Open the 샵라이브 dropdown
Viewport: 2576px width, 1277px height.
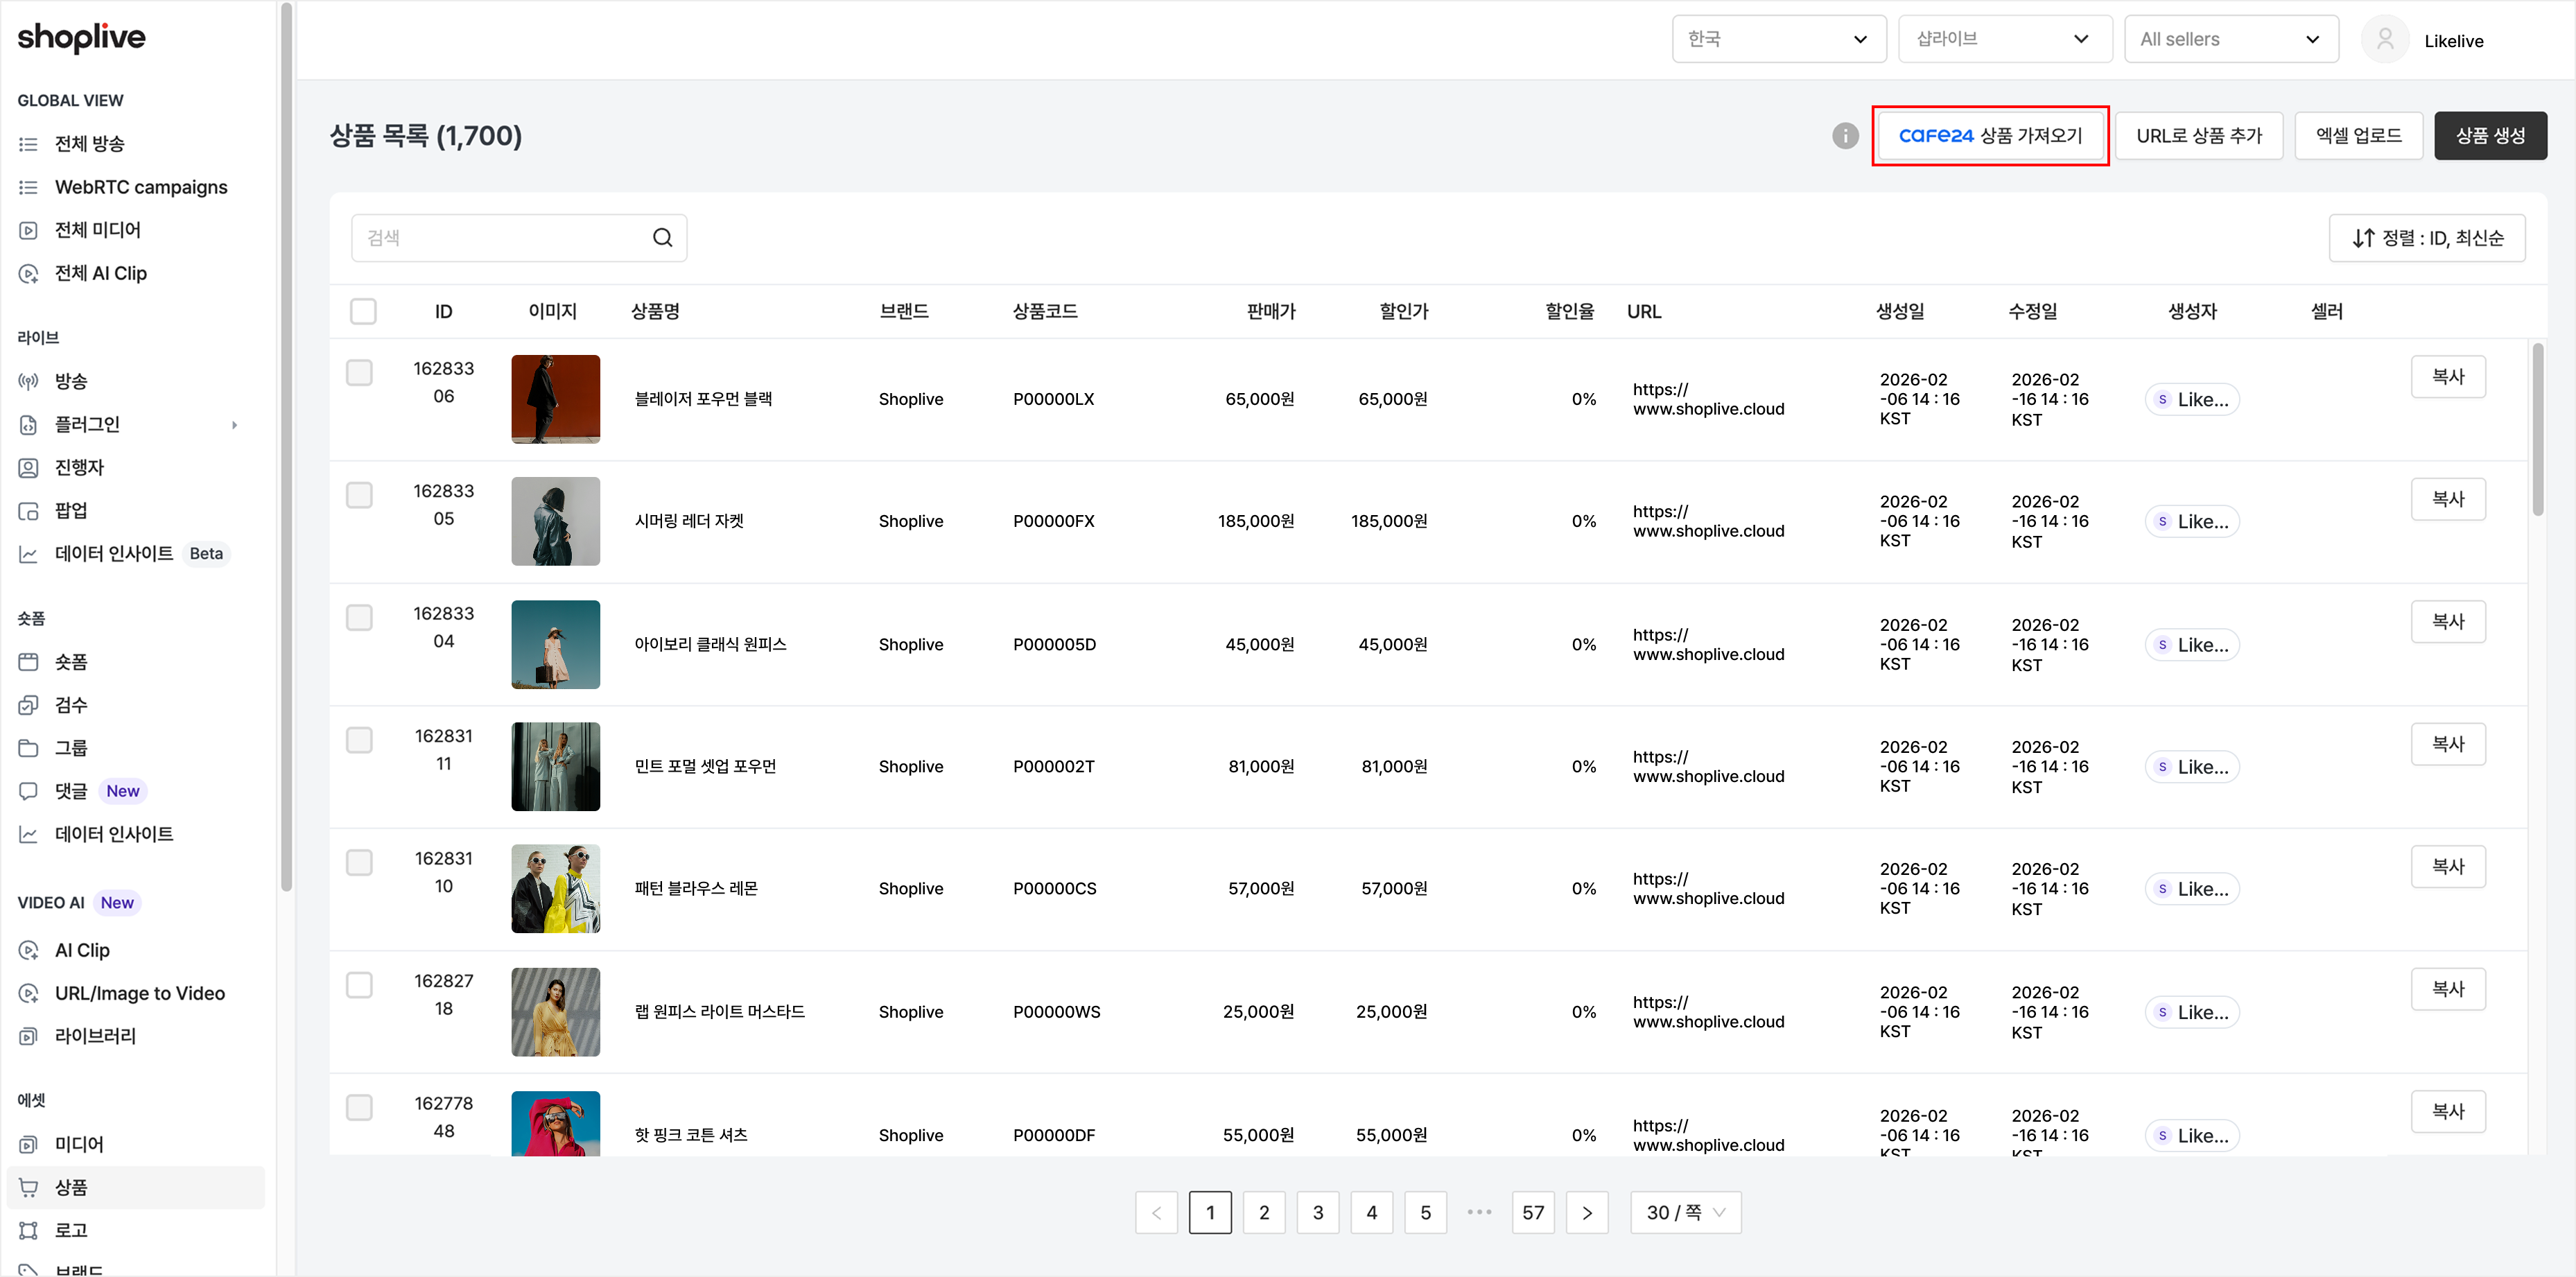pyautogui.click(x=2004, y=39)
